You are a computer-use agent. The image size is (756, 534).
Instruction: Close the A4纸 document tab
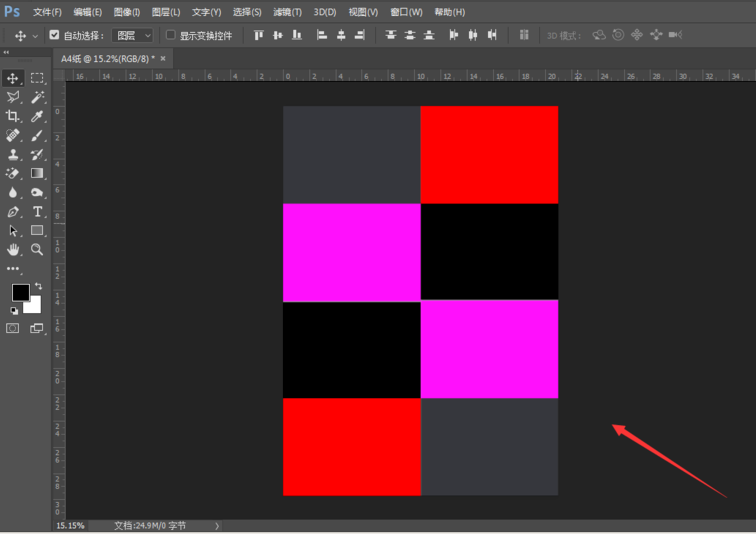tap(163, 59)
